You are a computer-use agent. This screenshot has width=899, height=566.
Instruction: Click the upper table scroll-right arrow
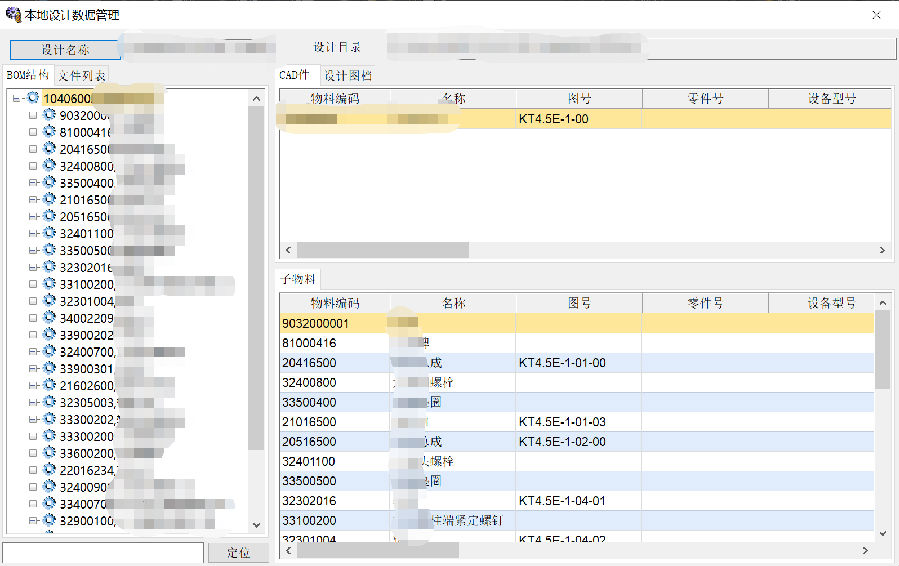point(882,250)
